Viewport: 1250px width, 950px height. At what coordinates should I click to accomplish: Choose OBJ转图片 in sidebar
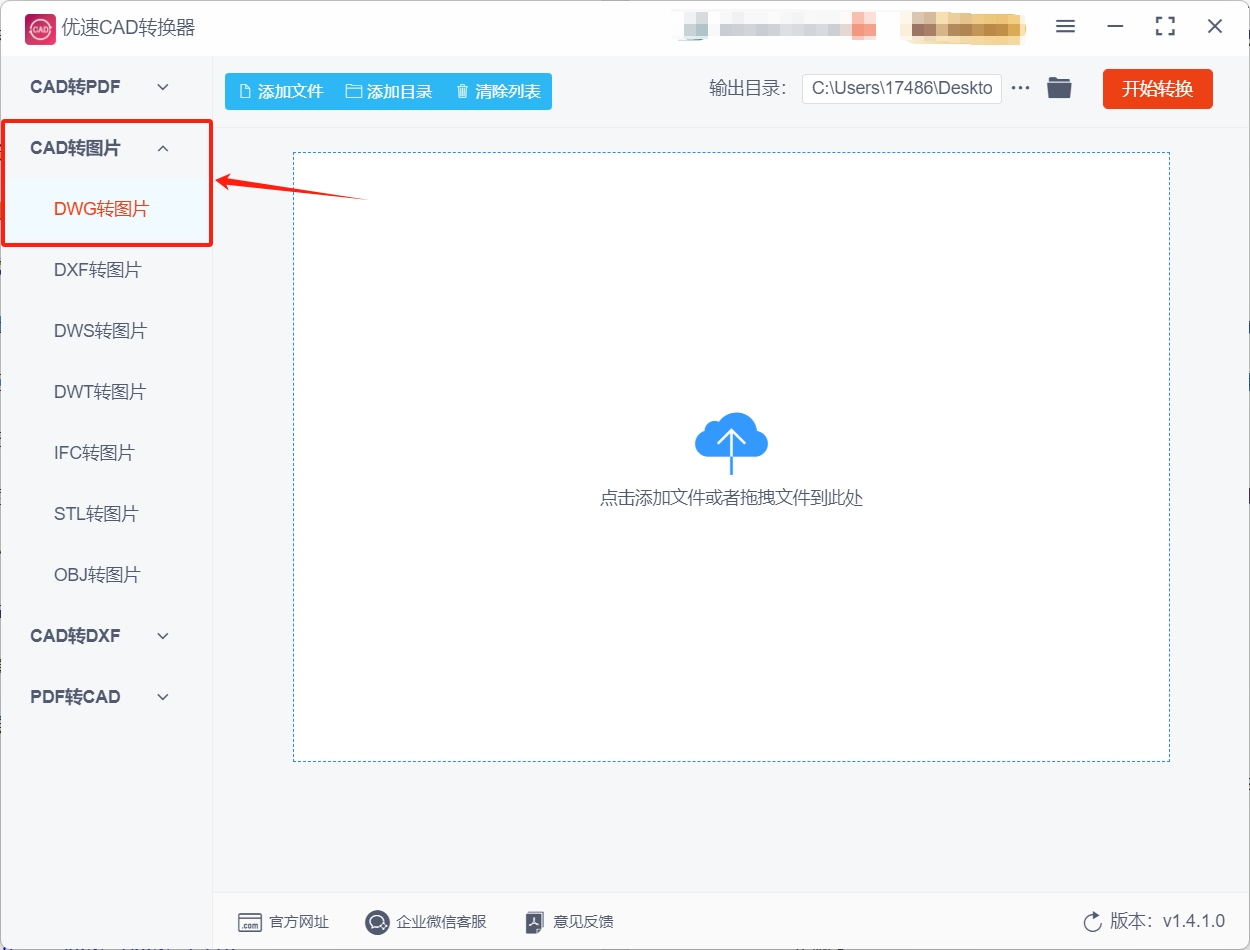[x=97, y=575]
